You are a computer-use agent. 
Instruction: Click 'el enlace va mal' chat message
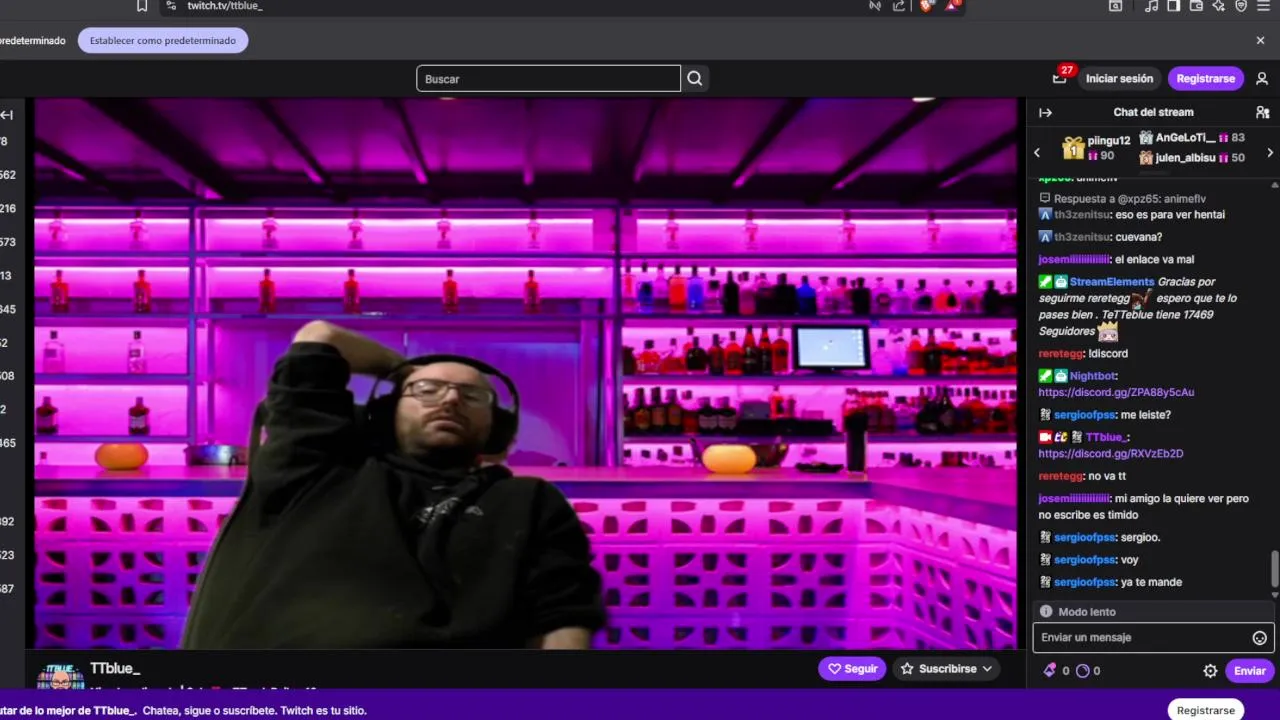pyautogui.click(x=1154, y=260)
